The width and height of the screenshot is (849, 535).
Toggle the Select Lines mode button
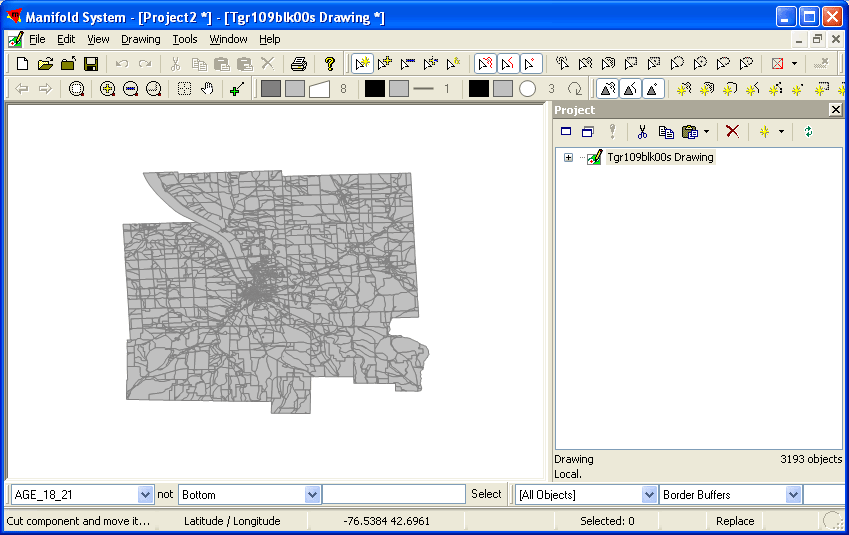point(508,64)
